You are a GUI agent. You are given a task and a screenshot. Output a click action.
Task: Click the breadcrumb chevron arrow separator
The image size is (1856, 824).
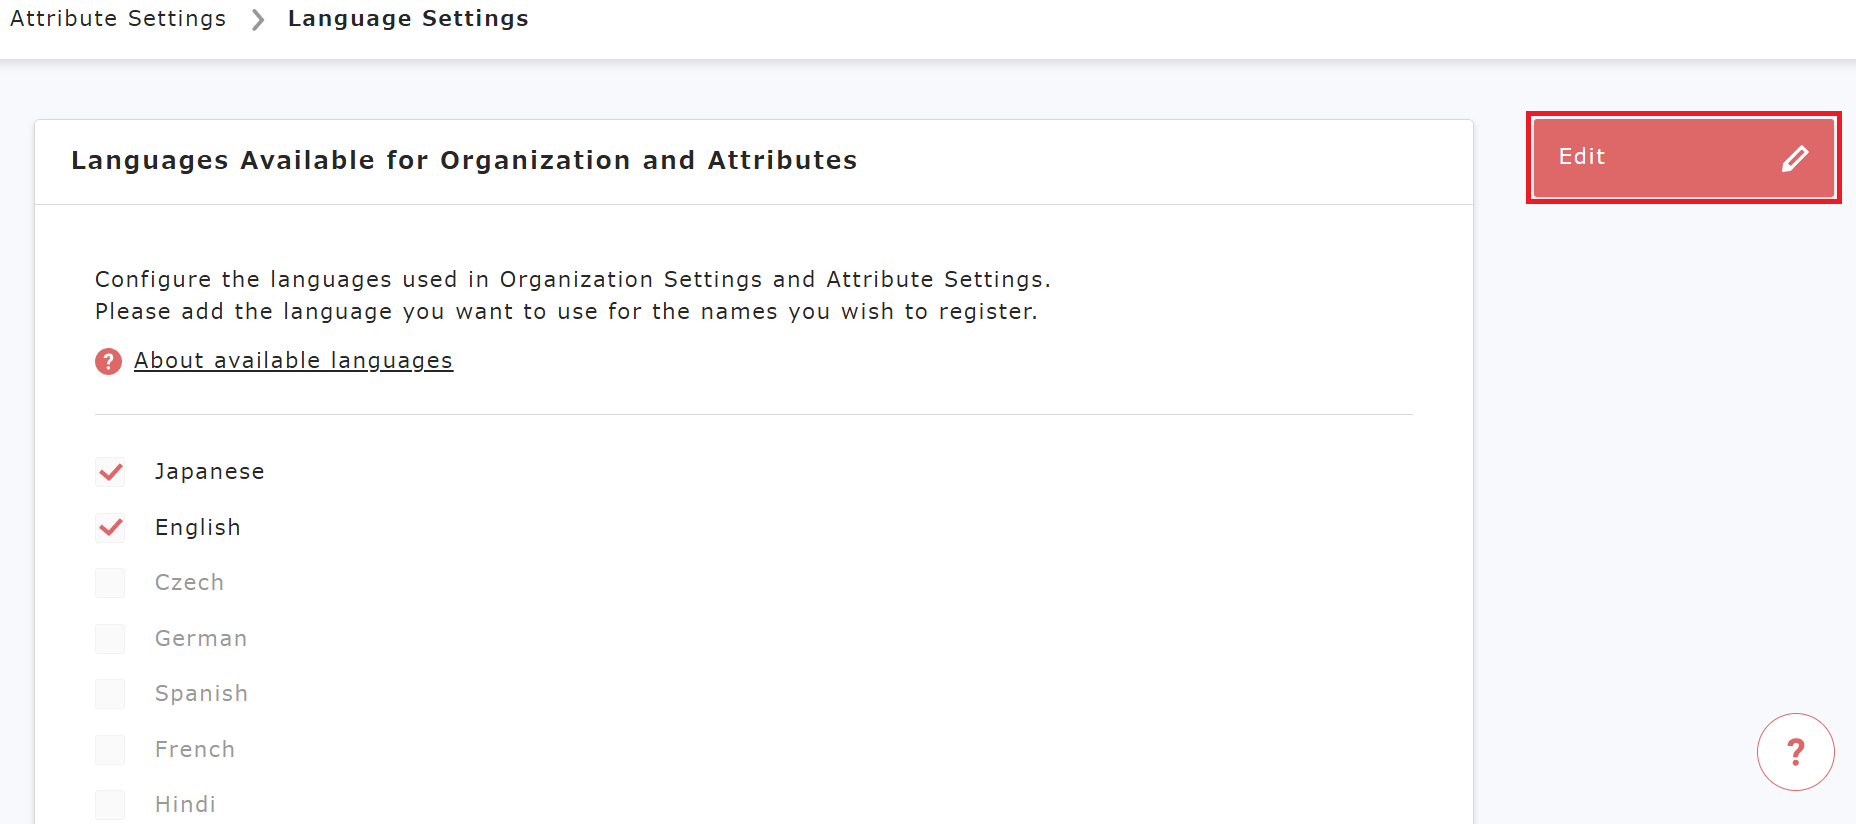(x=258, y=20)
